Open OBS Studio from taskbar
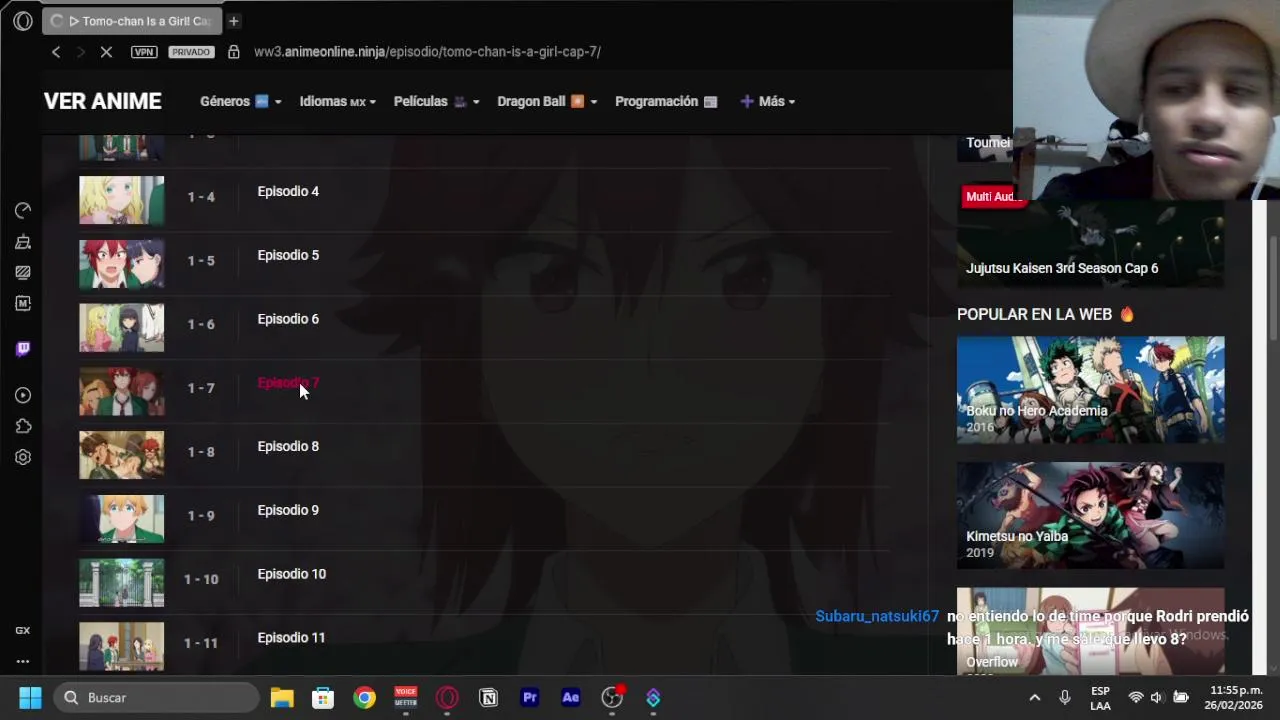The width and height of the screenshot is (1280, 720). (612, 697)
